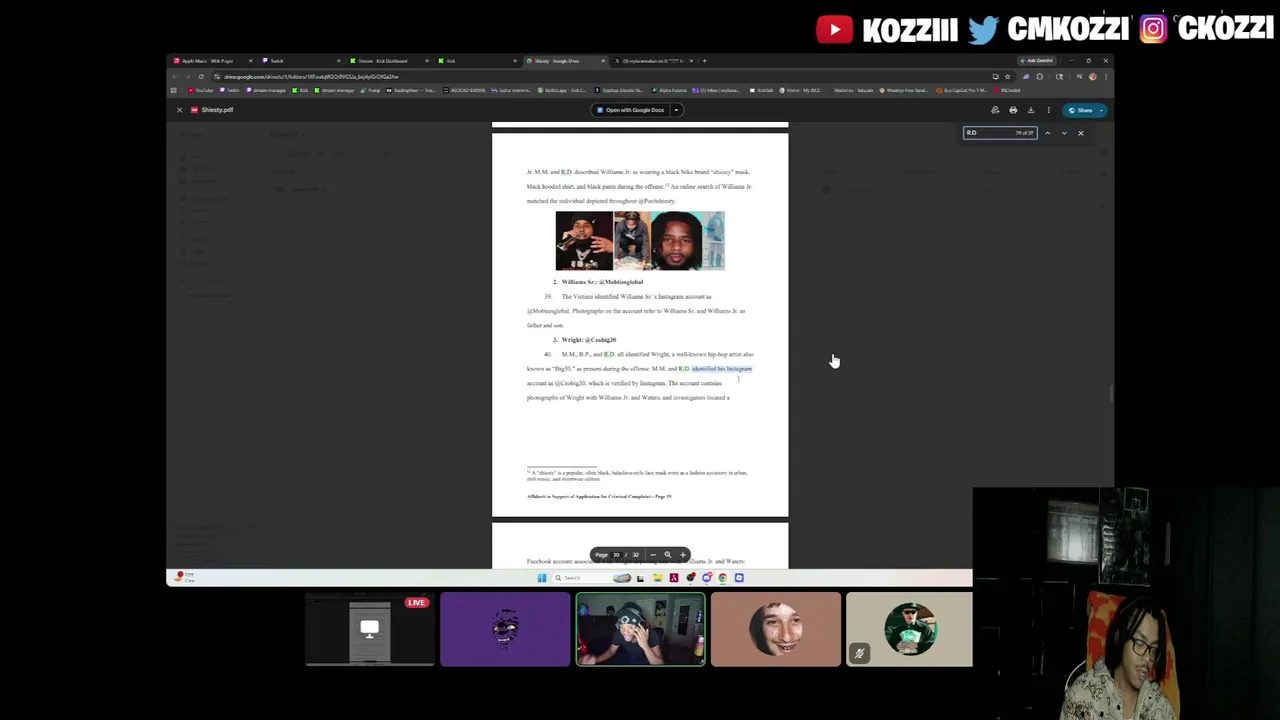
Task: Zoom out using the minus button in page controls
Action: click(x=653, y=555)
